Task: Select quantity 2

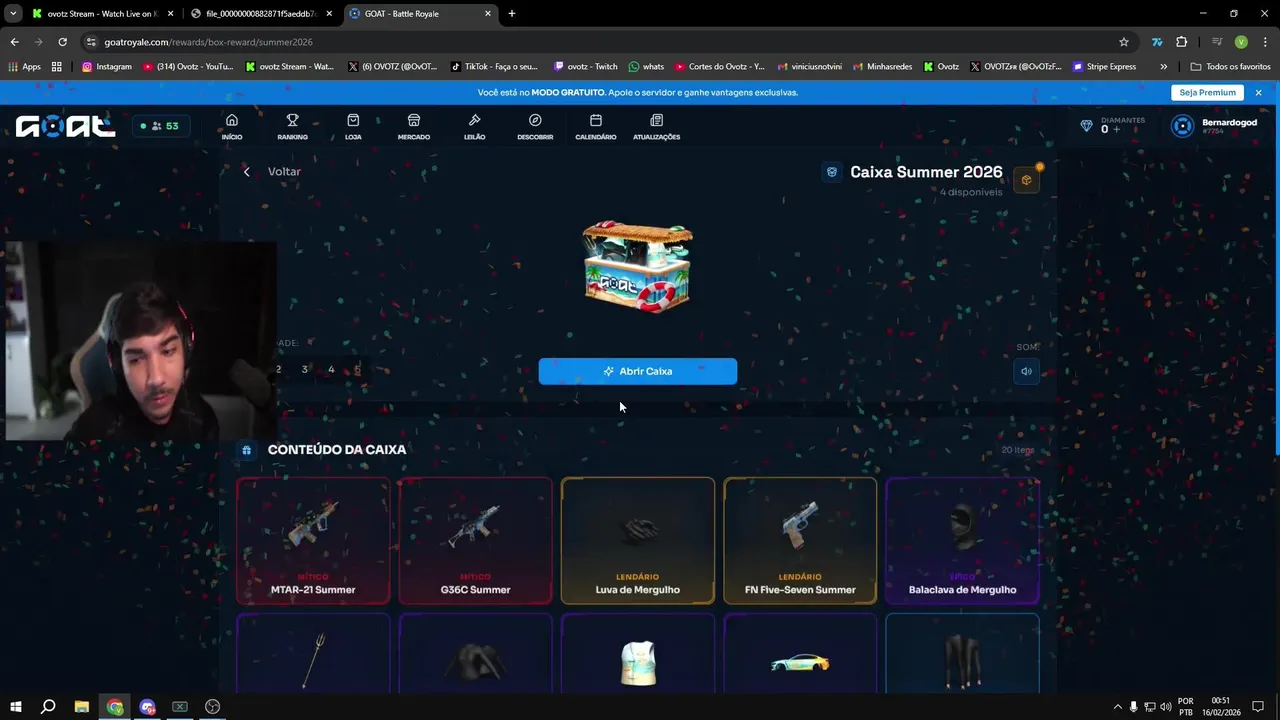Action: click(279, 370)
